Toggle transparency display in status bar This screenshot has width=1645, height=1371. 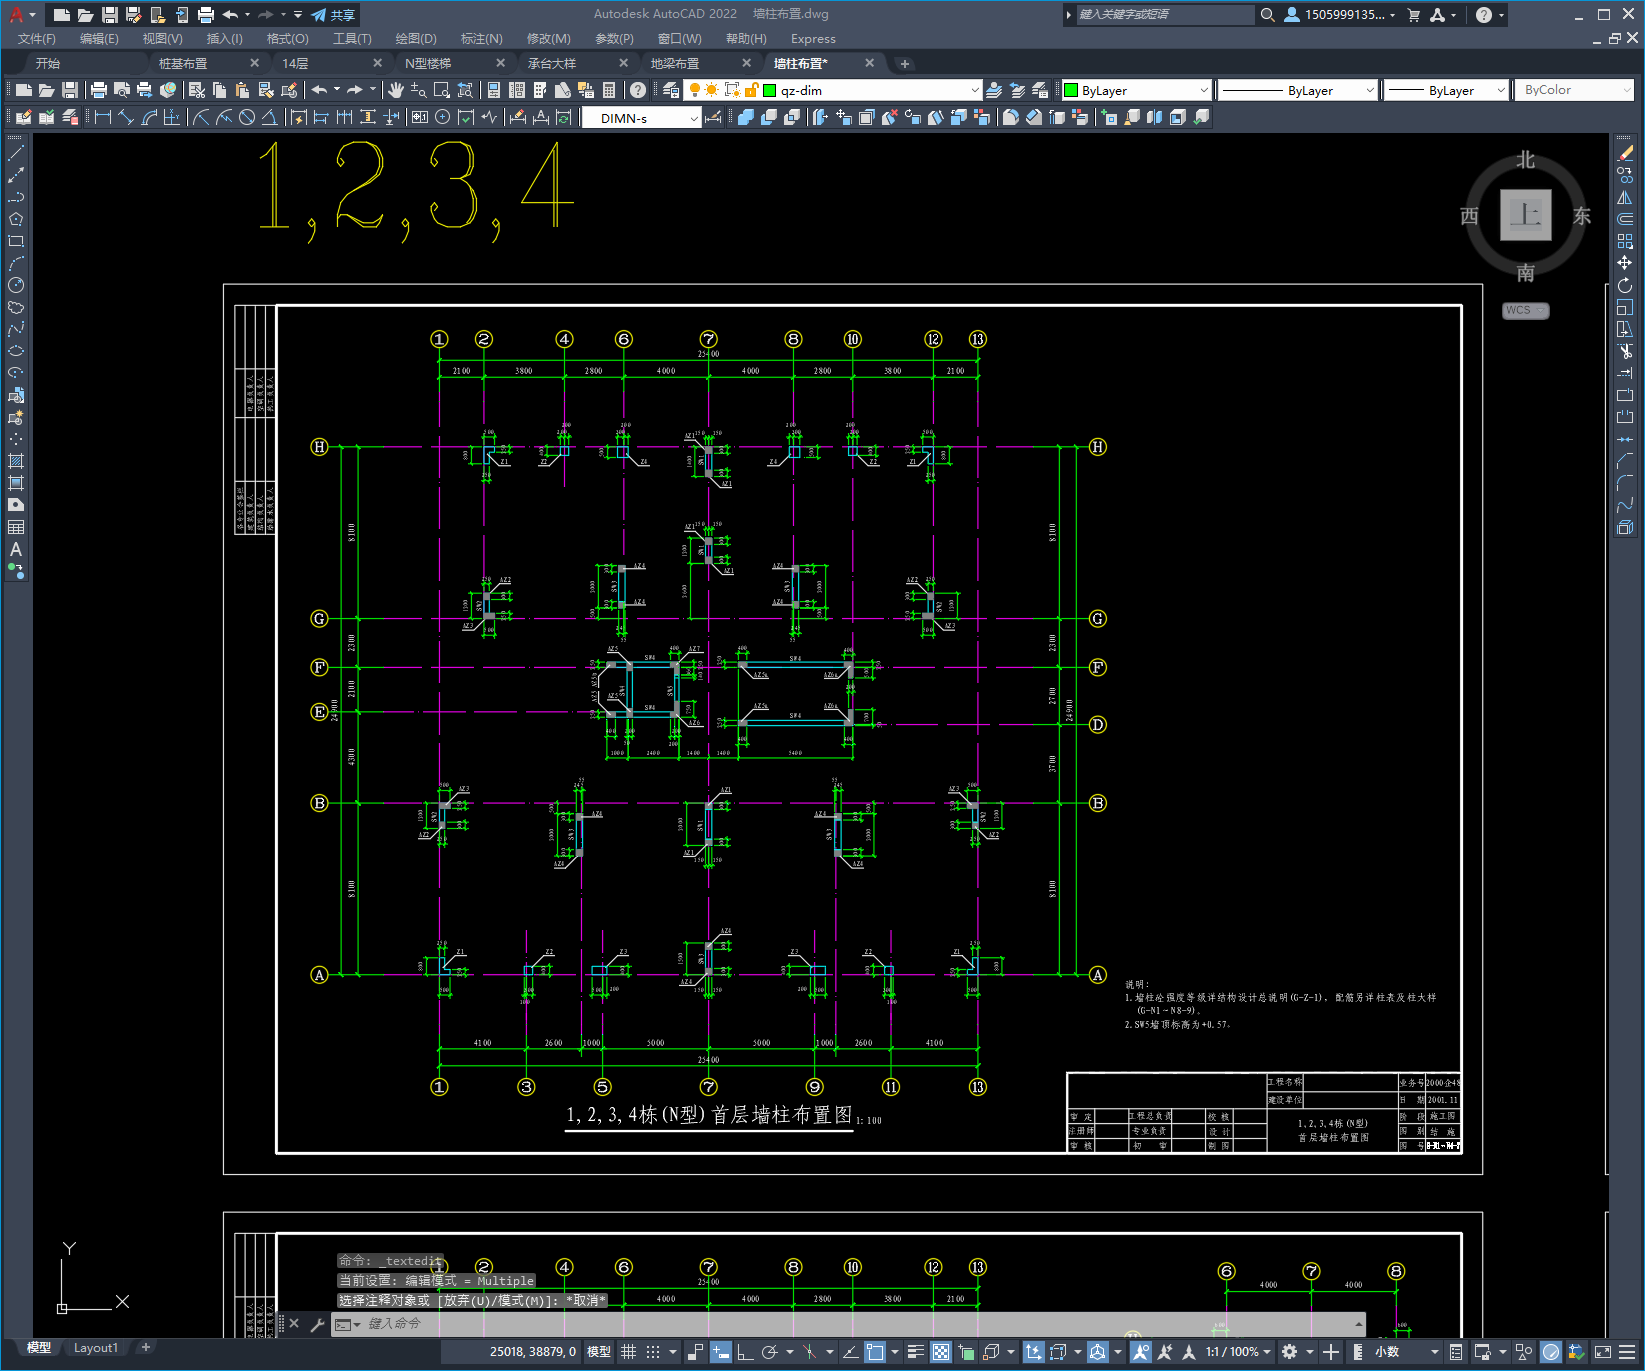click(x=941, y=1352)
